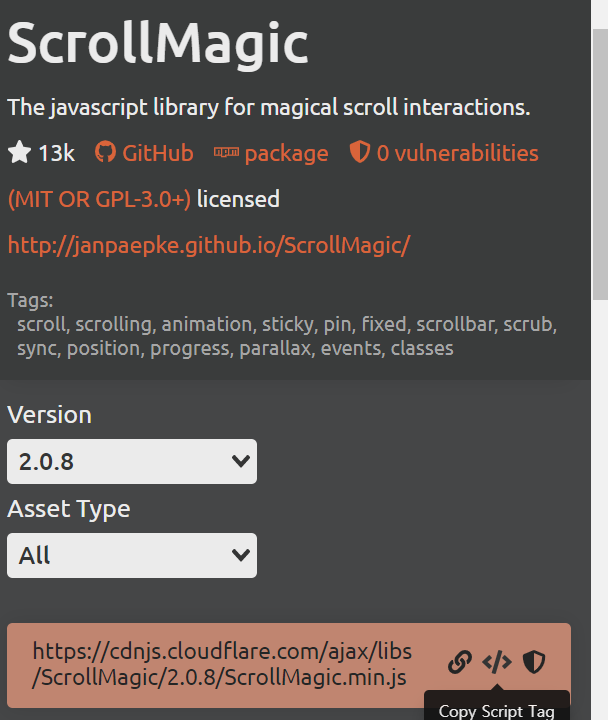Click the GitHub octocat icon
The height and width of the screenshot is (720, 608).
(105, 152)
